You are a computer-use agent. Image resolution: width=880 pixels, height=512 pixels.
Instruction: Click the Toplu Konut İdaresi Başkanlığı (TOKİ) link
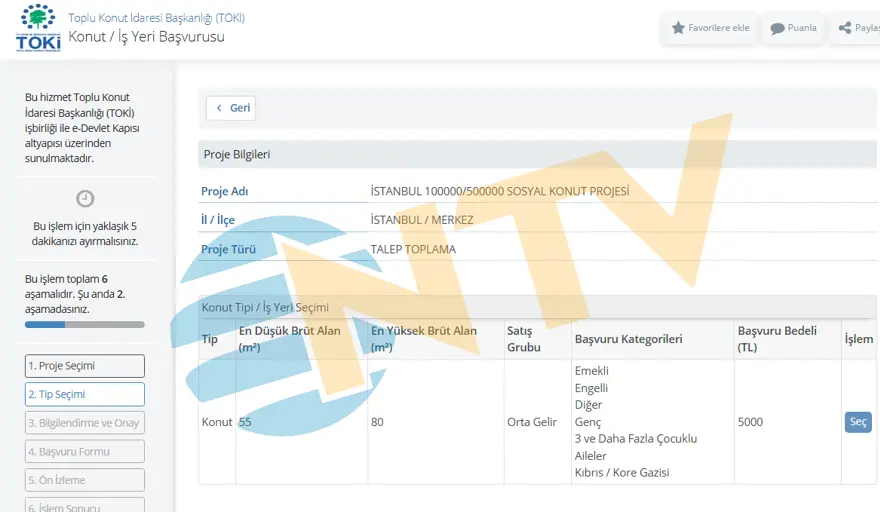pos(156,18)
